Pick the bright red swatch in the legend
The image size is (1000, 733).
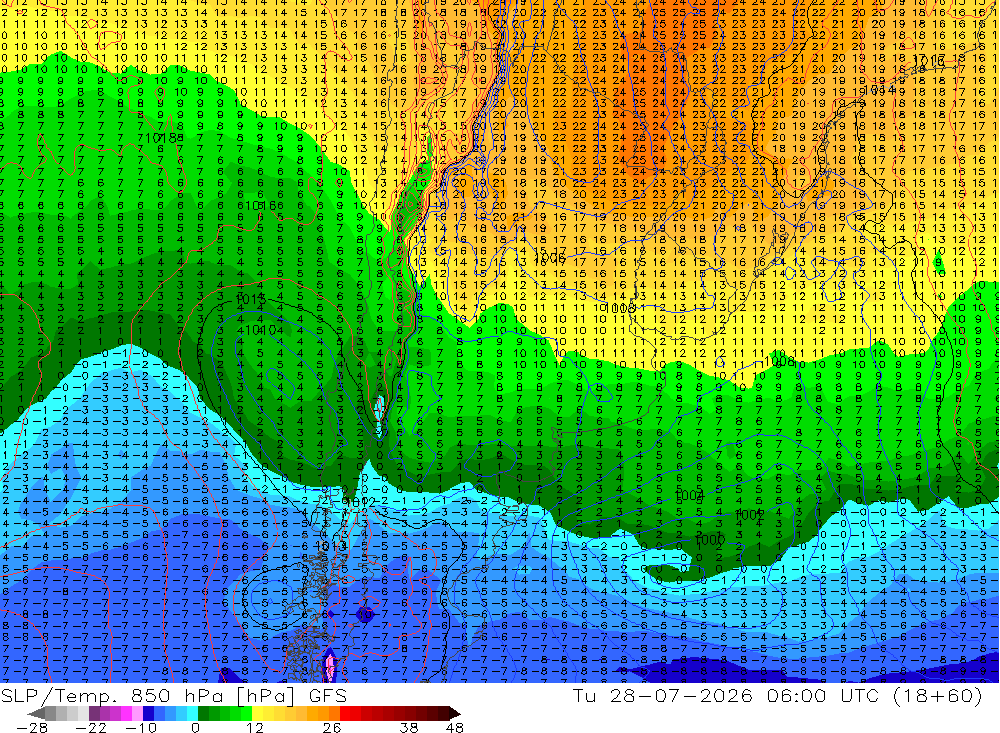(x=345, y=713)
